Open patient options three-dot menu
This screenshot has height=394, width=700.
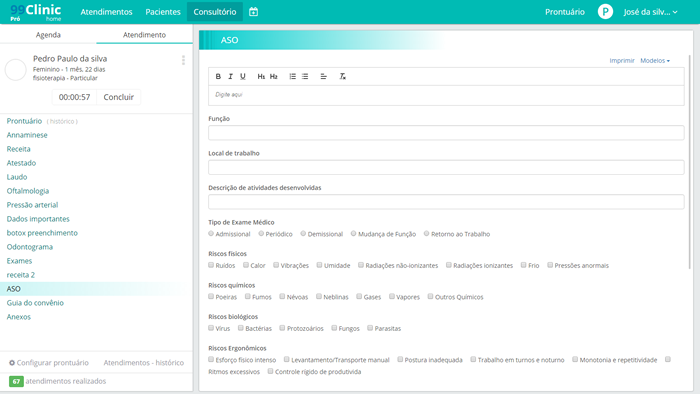tap(183, 60)
